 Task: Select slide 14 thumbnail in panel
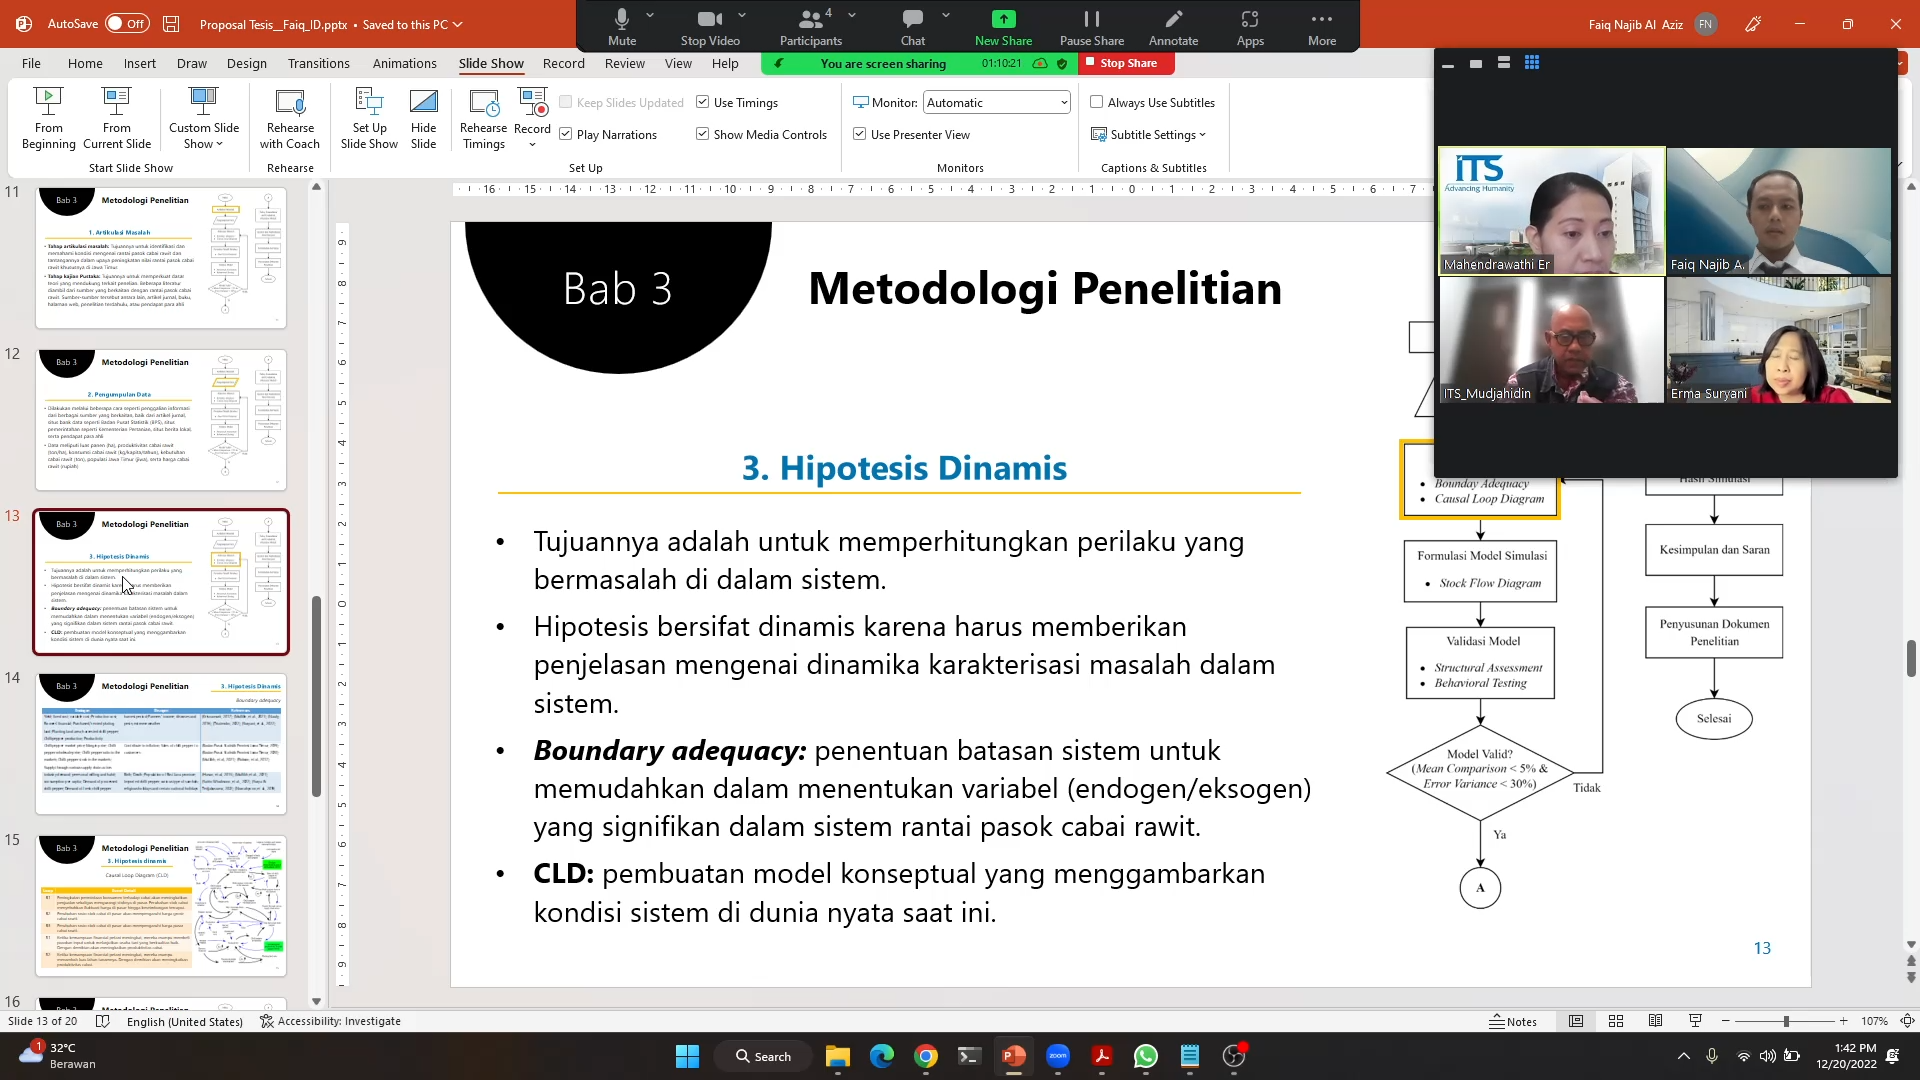coord(161,743)
